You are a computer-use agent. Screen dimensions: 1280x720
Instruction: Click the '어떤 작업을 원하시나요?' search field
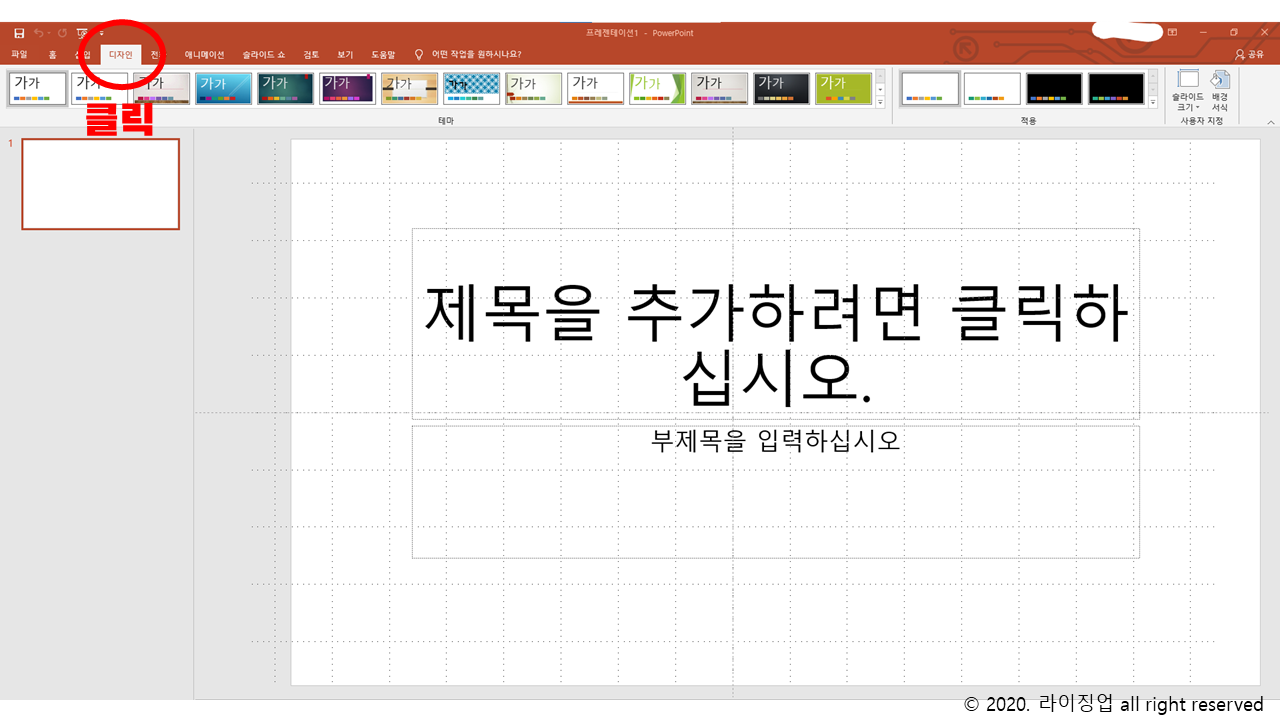click(476, 54)
